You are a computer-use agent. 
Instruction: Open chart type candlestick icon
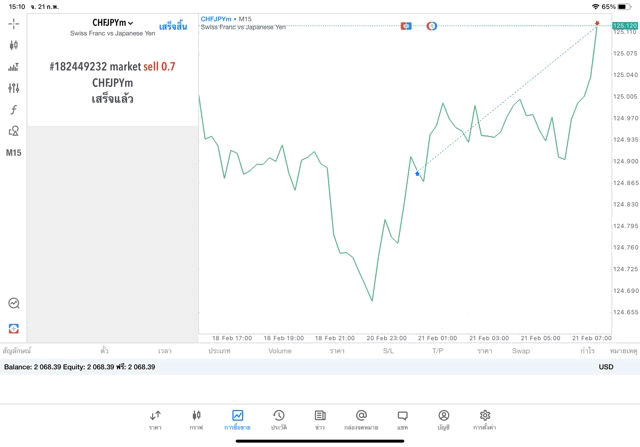tap(13, 45)
